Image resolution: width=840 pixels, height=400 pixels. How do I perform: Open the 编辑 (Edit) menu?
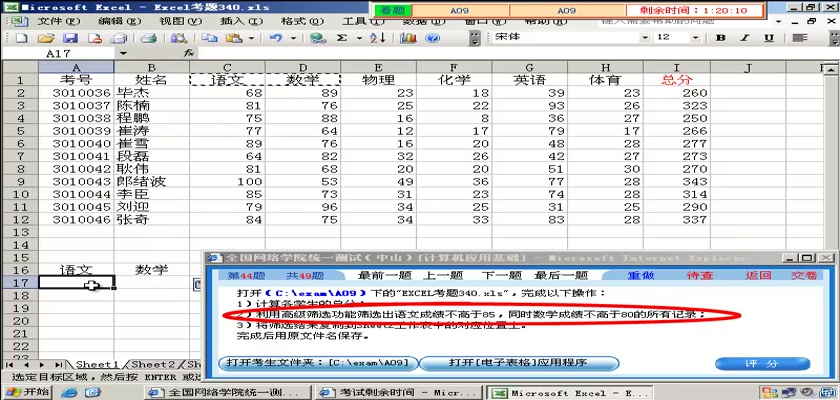pyautogui.click(x=119, y=21)
